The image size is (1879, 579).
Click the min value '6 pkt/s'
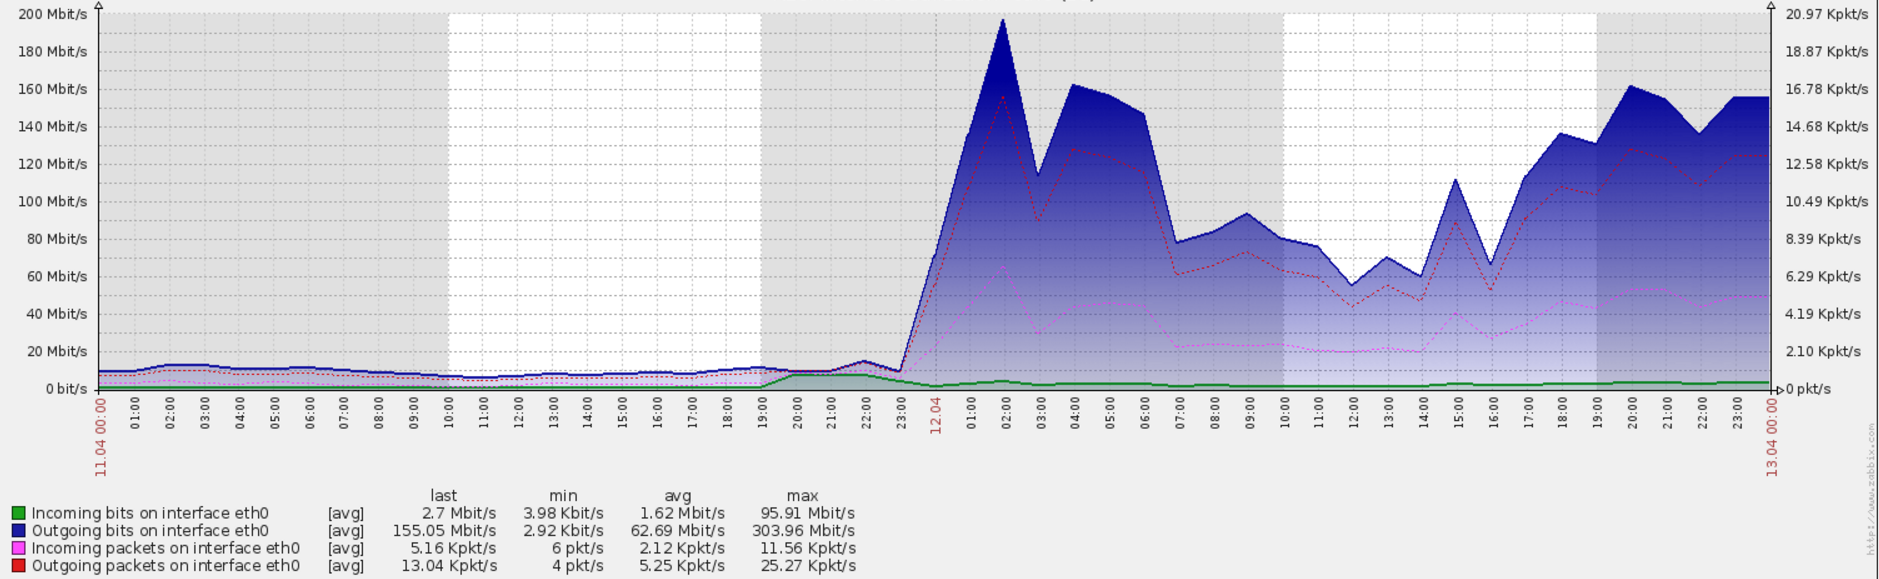[576, 549]
